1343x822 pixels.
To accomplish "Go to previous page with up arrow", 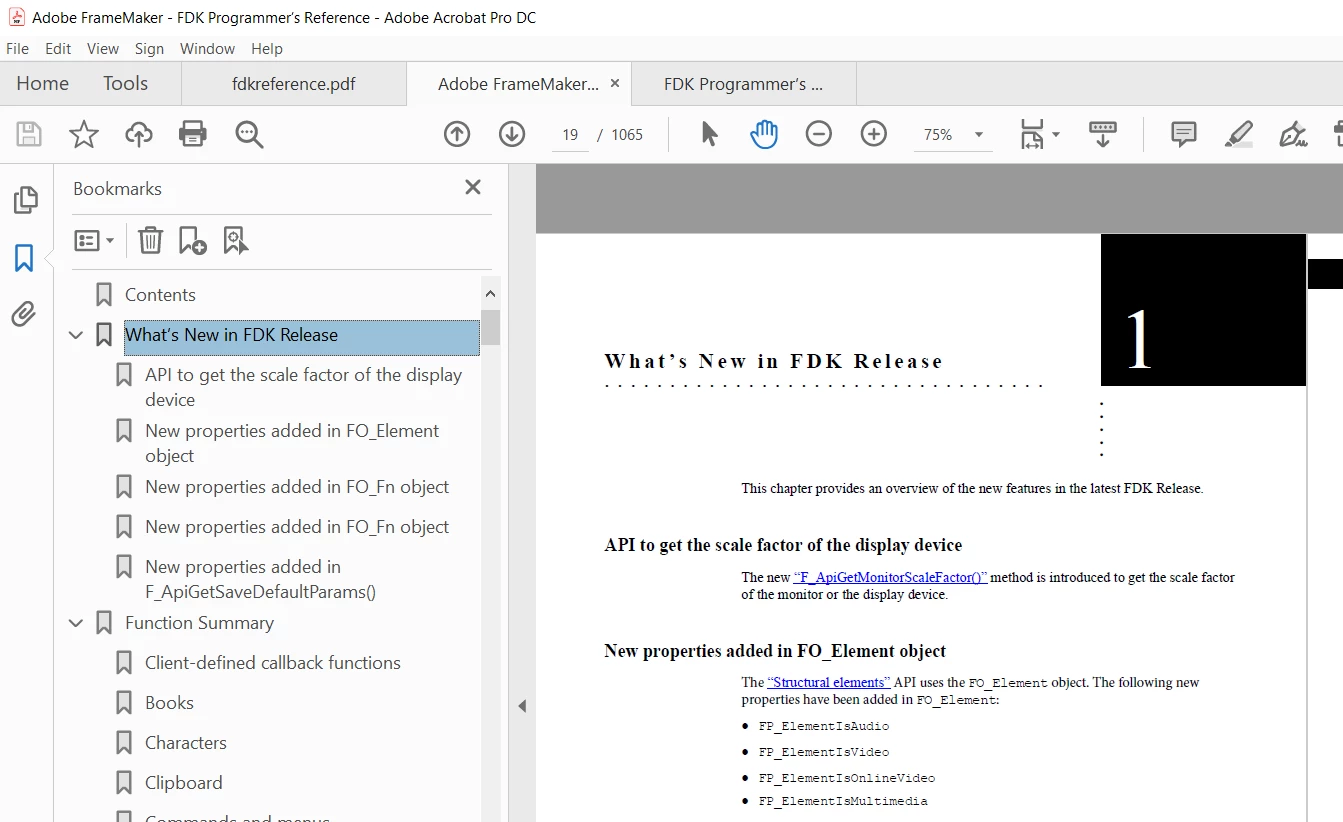I will [457, 134].
